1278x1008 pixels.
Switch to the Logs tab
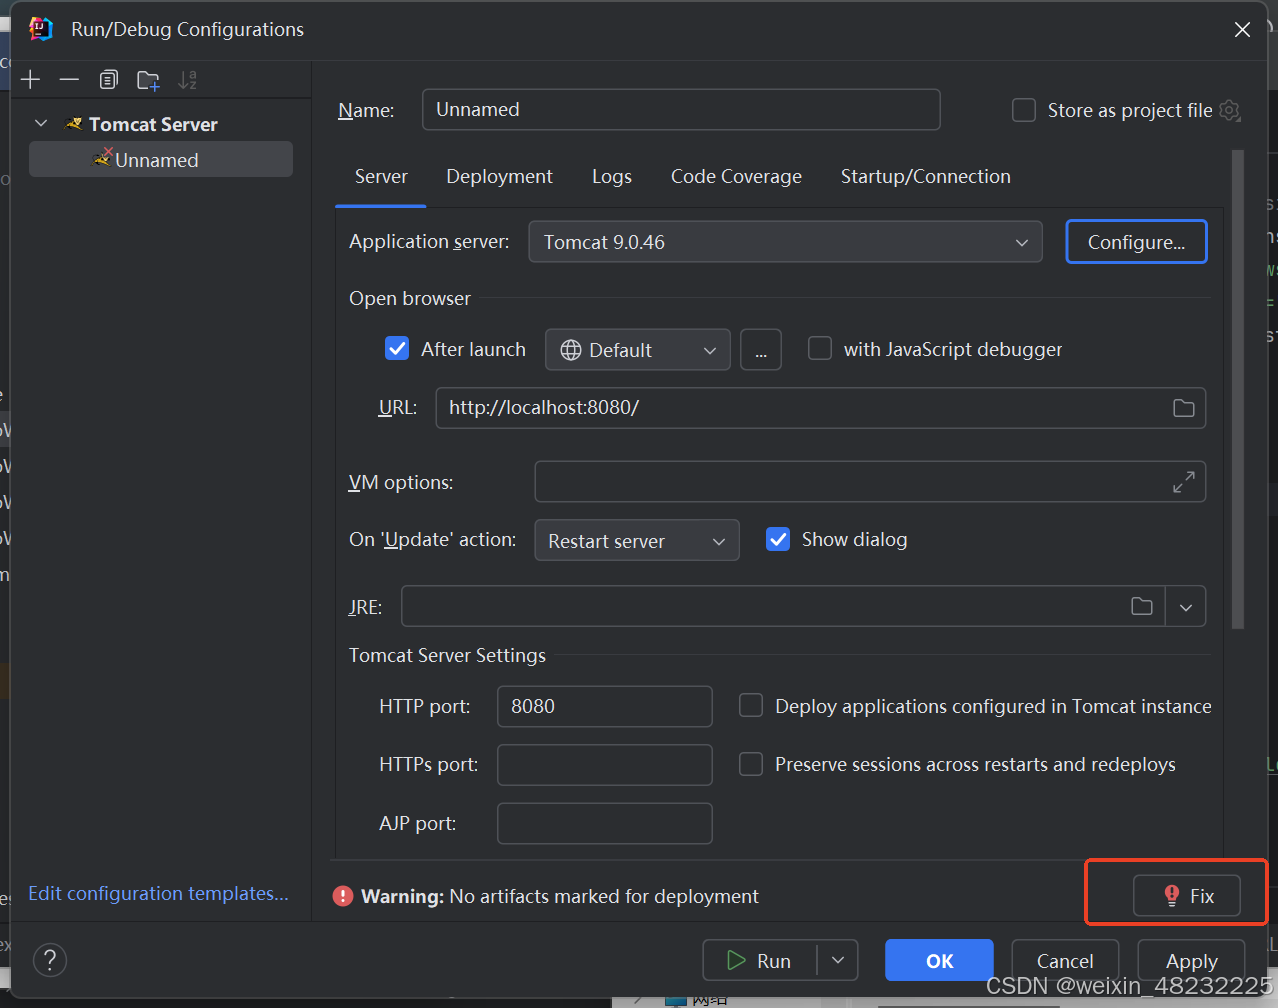612,177
